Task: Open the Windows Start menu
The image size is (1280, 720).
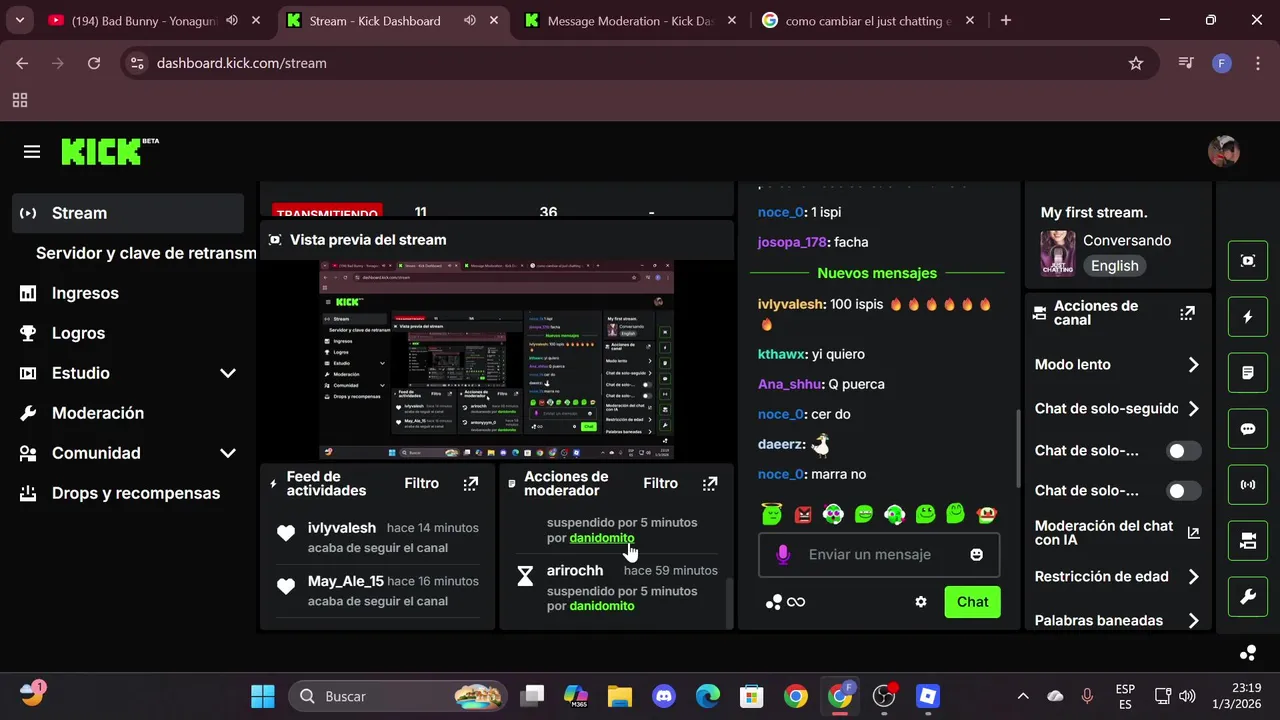Action: tap(263, 696)
